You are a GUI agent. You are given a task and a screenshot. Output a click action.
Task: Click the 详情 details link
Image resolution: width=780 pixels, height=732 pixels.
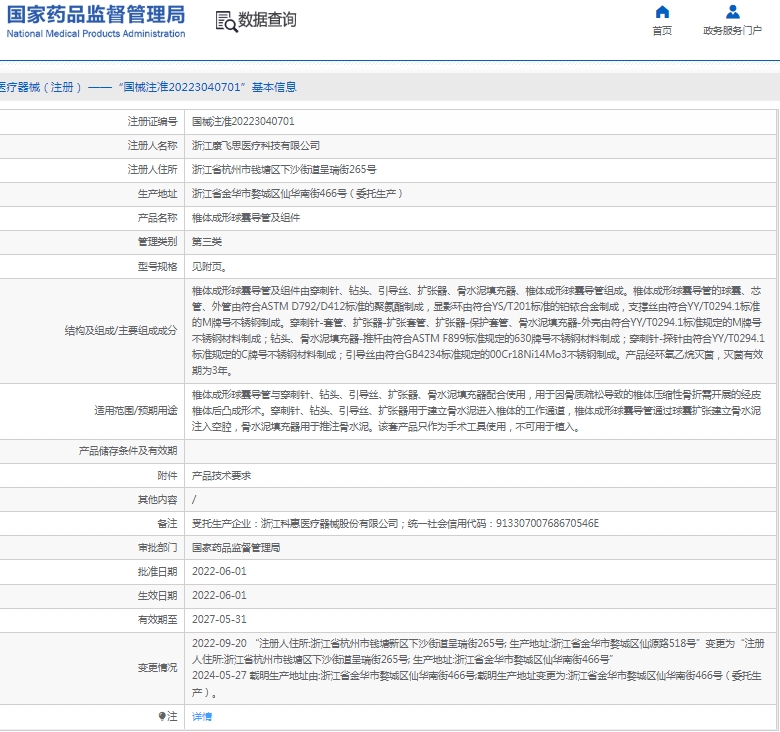coord(202,716)
